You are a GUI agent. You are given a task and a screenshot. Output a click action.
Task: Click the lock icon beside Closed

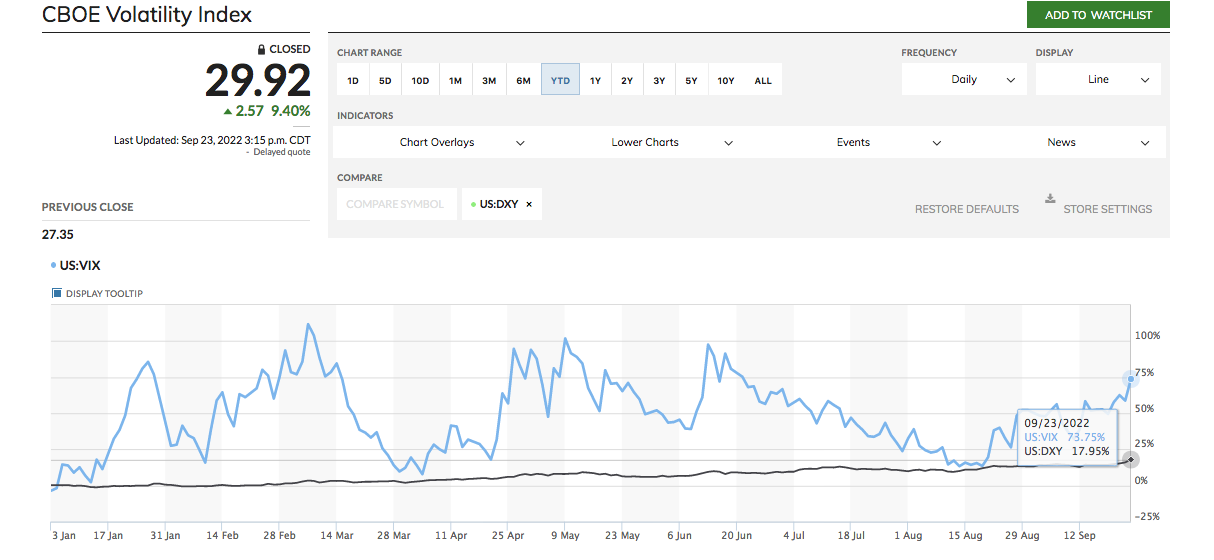pyautogui.click(x=262, y=49)
